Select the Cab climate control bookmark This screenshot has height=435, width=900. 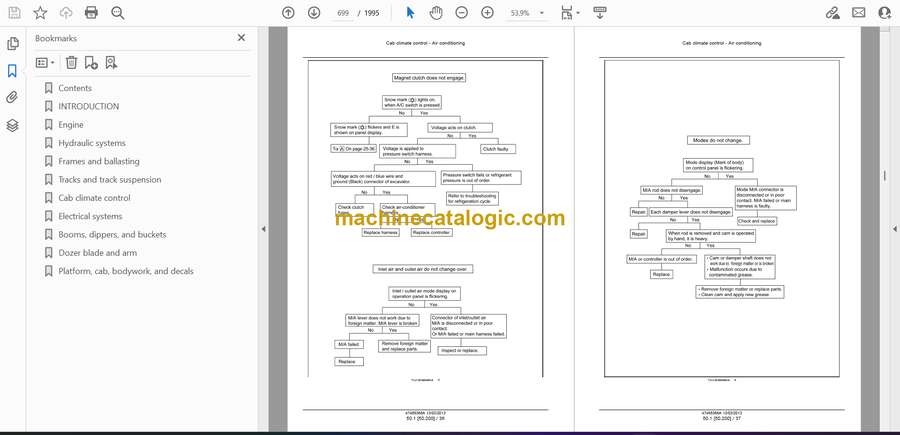coord(94,198)
